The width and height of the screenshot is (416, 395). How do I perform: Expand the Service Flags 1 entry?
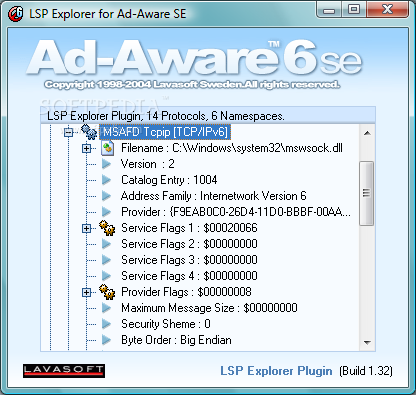(86, 228)
